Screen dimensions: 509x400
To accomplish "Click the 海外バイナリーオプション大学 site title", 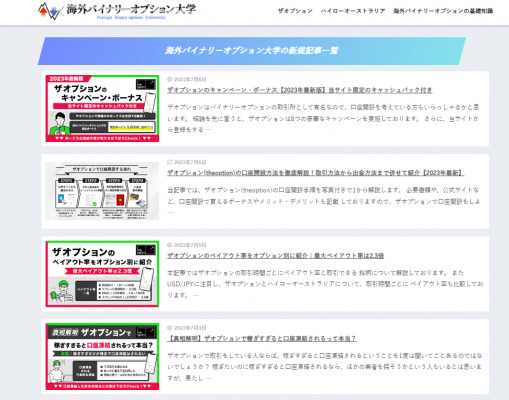I will tap(131, 9).
